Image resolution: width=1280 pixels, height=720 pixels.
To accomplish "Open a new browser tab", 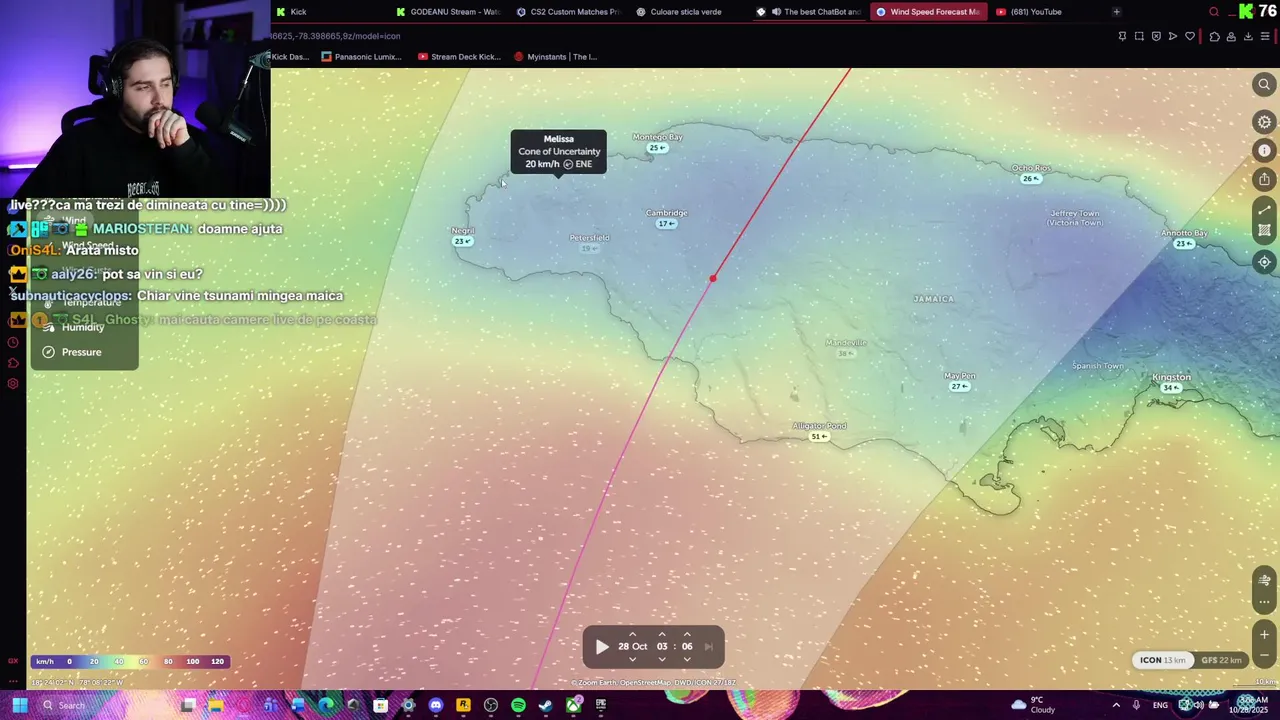I will (x=1116, y=12).
